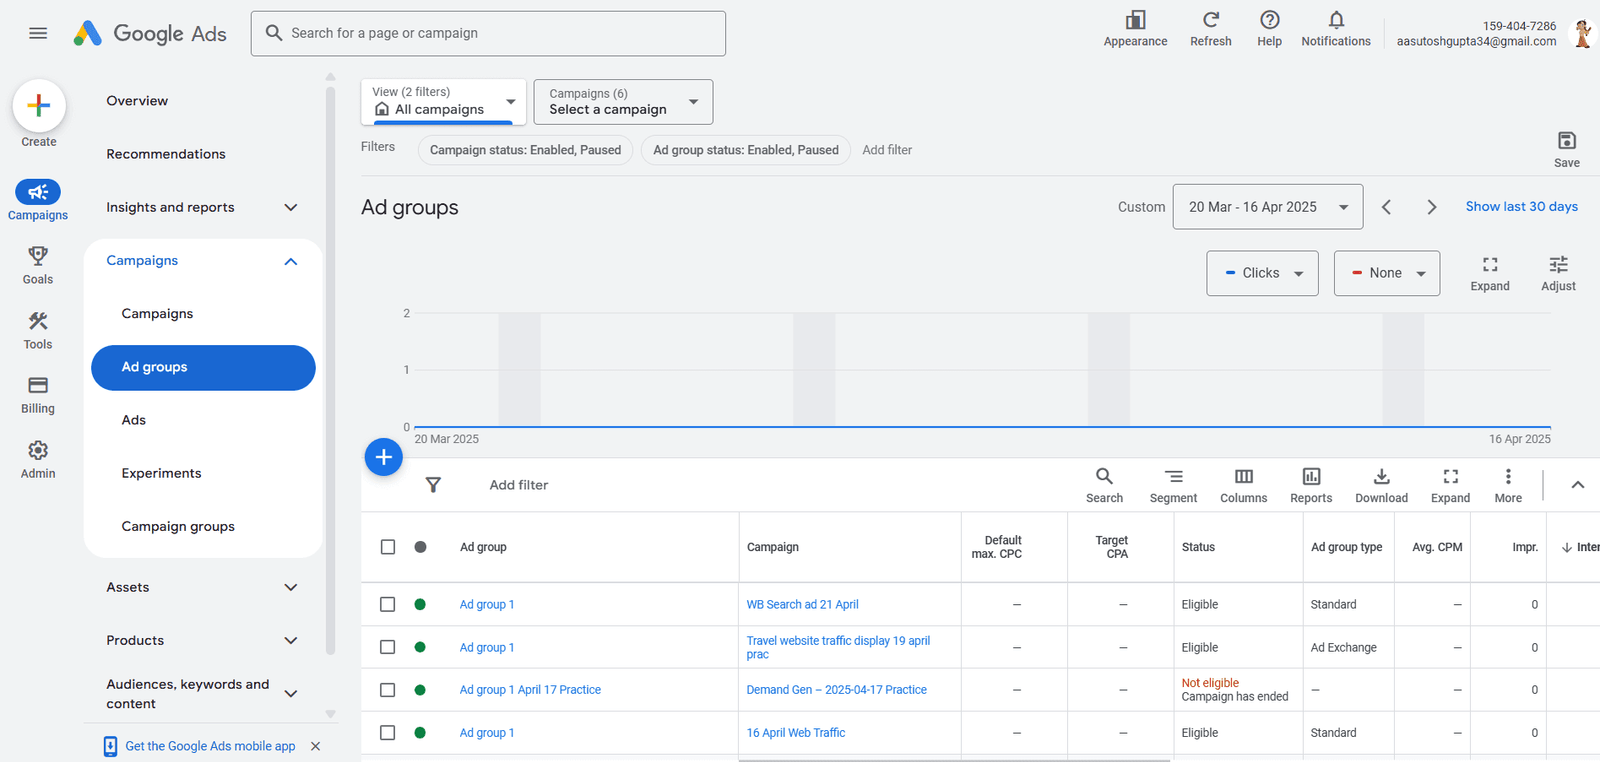Open Ads in the Campaigns submenu
Image resolution: width=1600 pixels, height=762 pixels.
(x=134, y=420)
